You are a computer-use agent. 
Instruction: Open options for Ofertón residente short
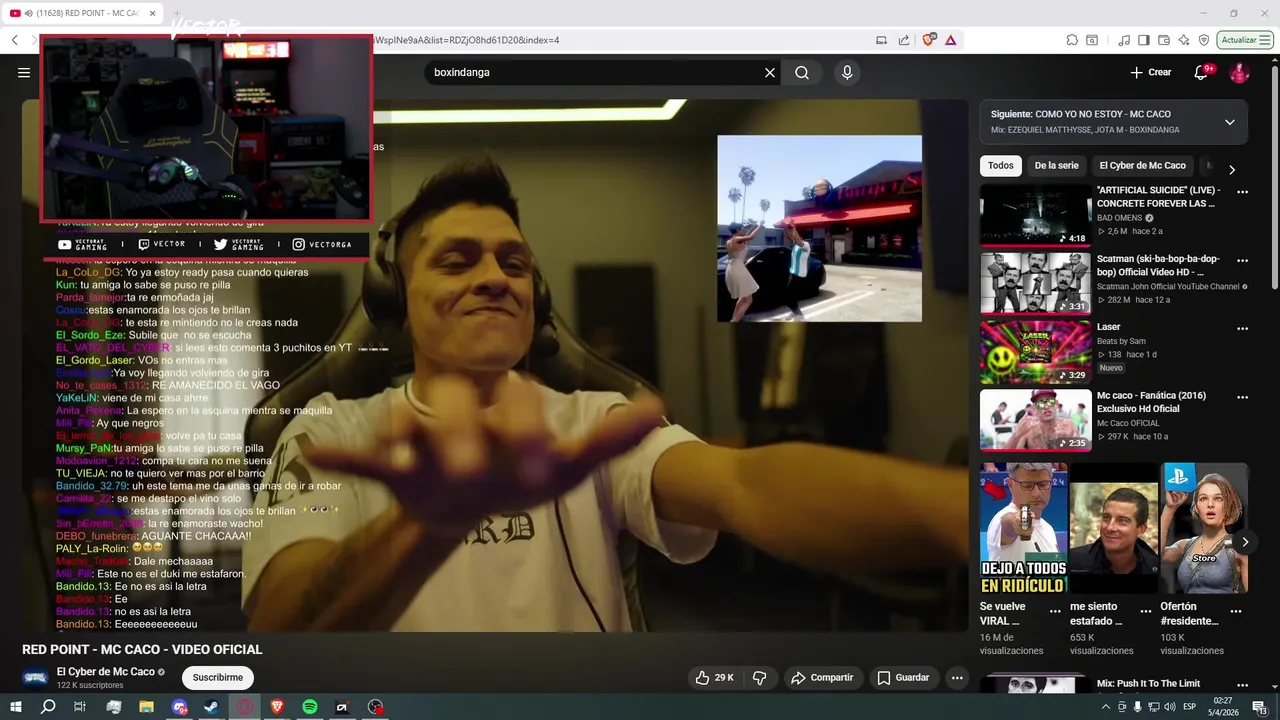point(1236,610)
